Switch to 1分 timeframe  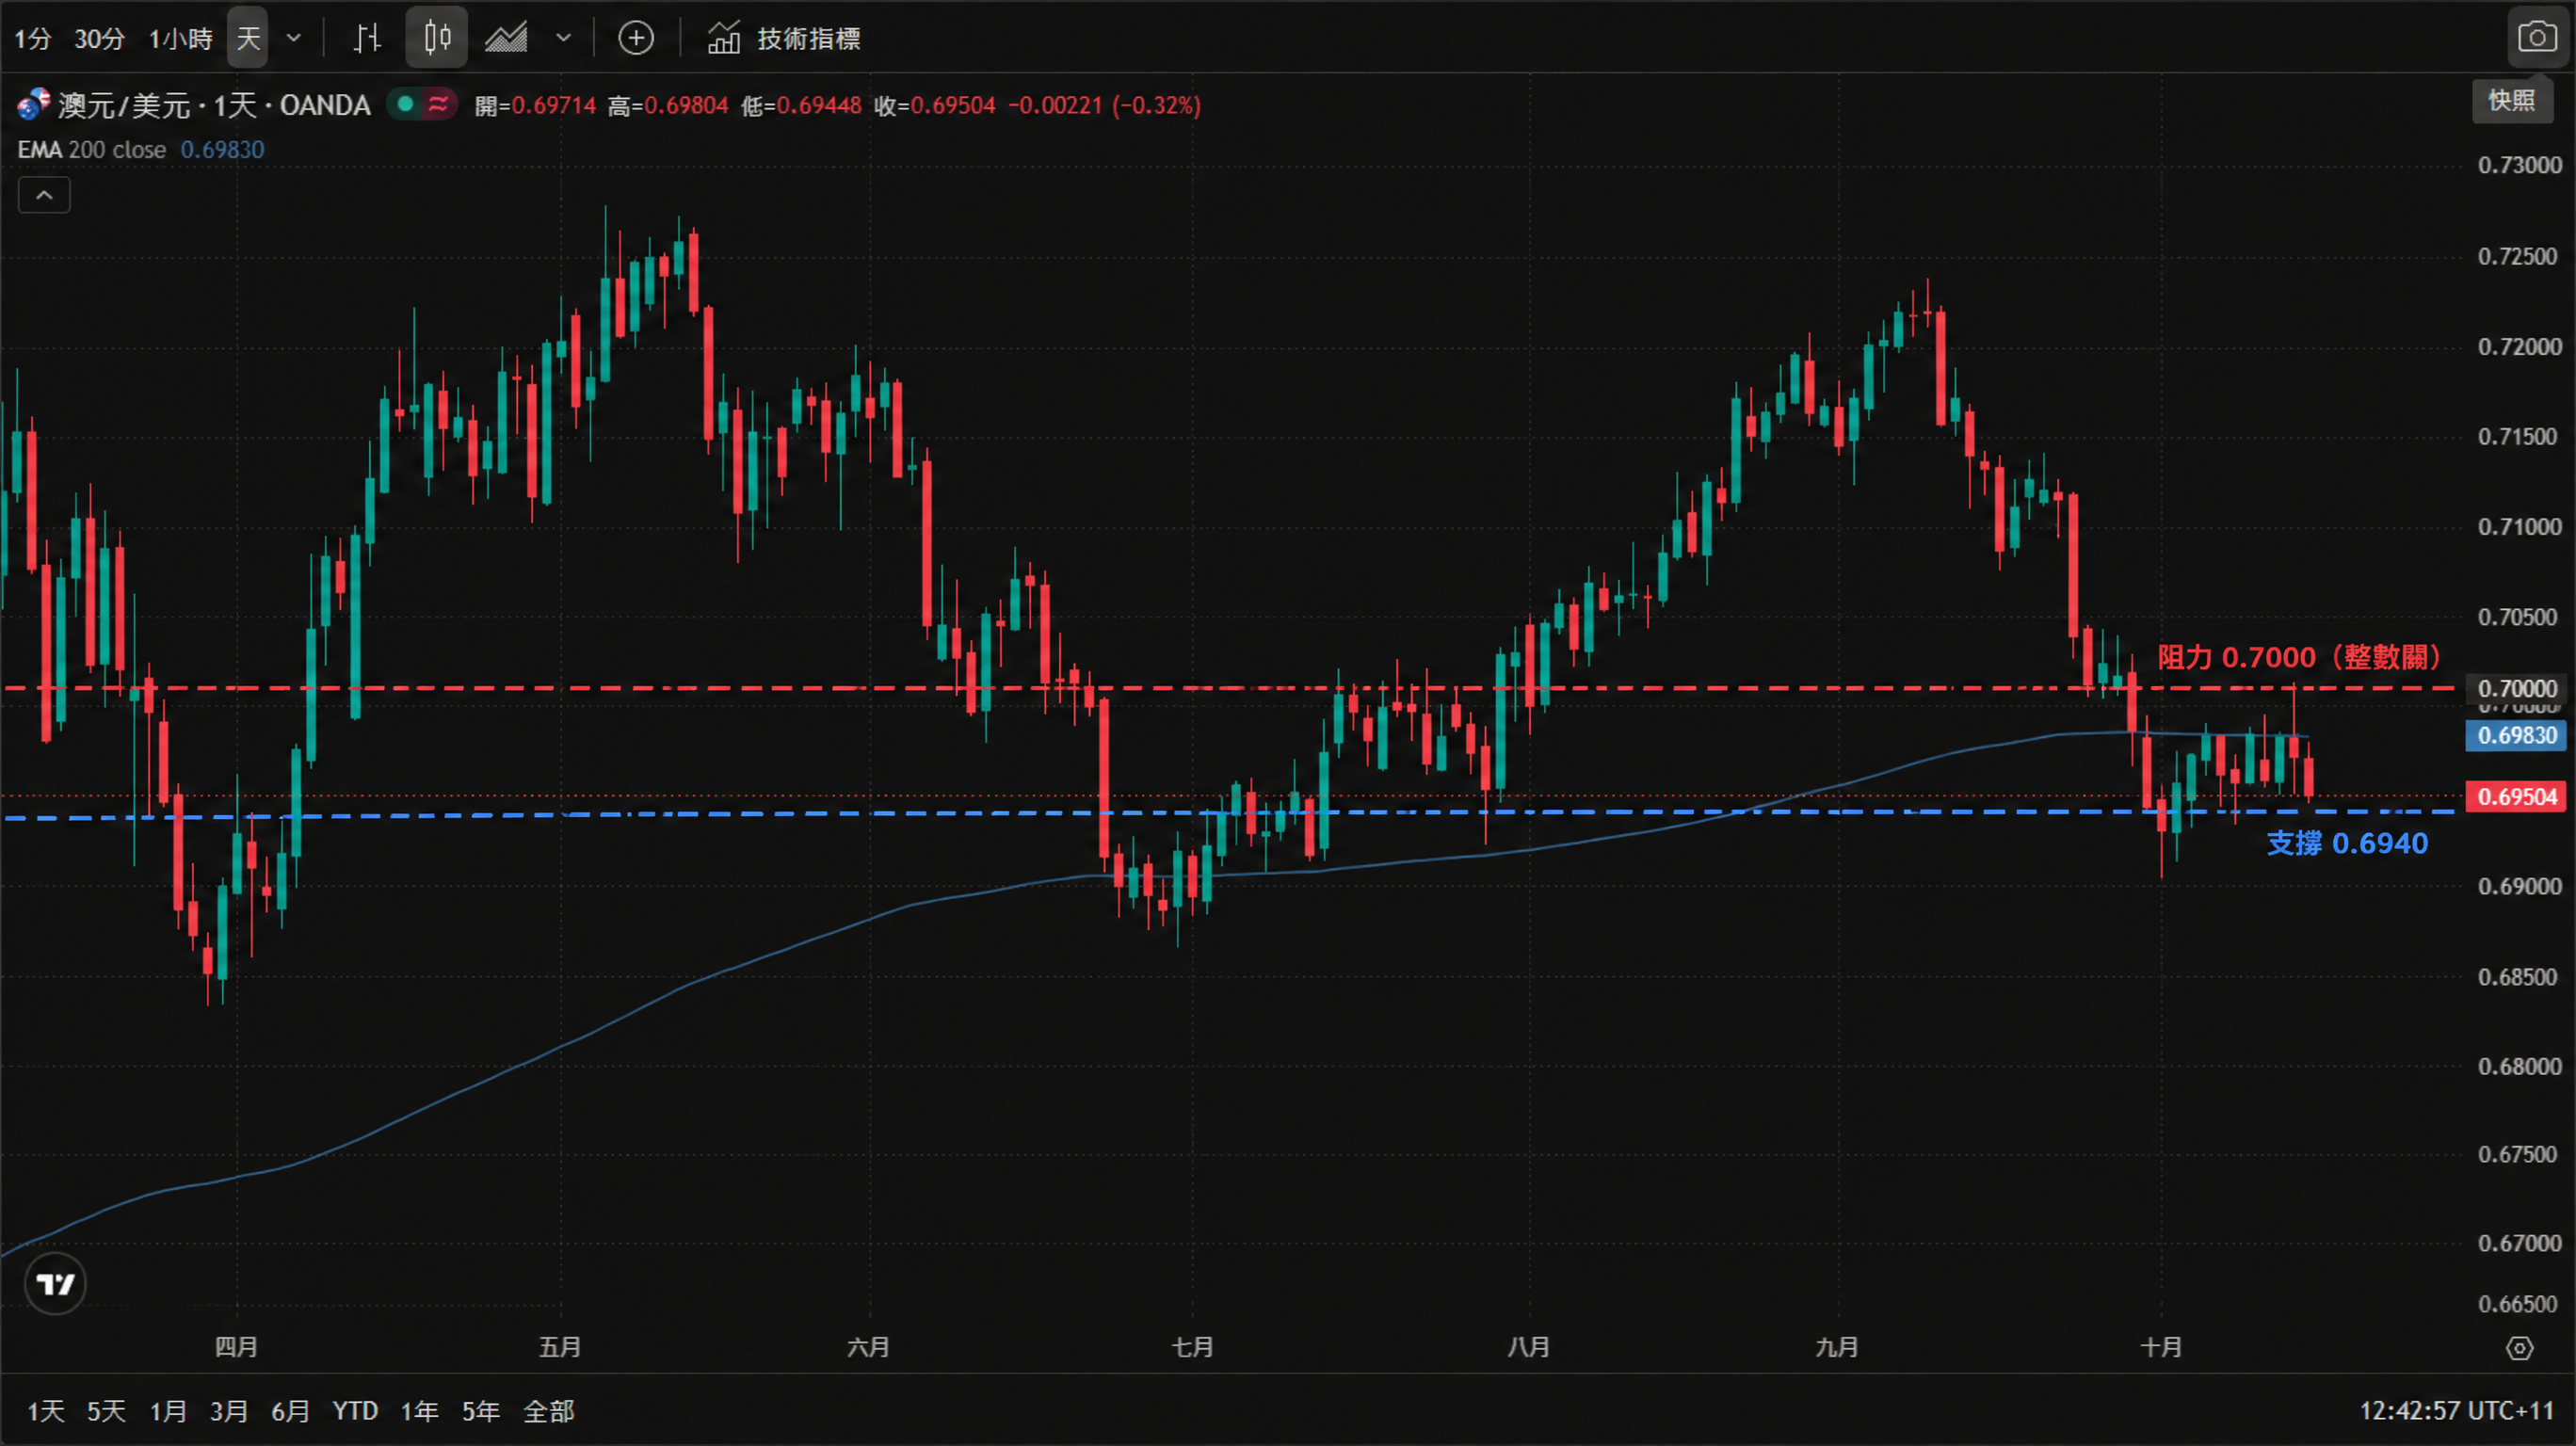click(32, 39)
